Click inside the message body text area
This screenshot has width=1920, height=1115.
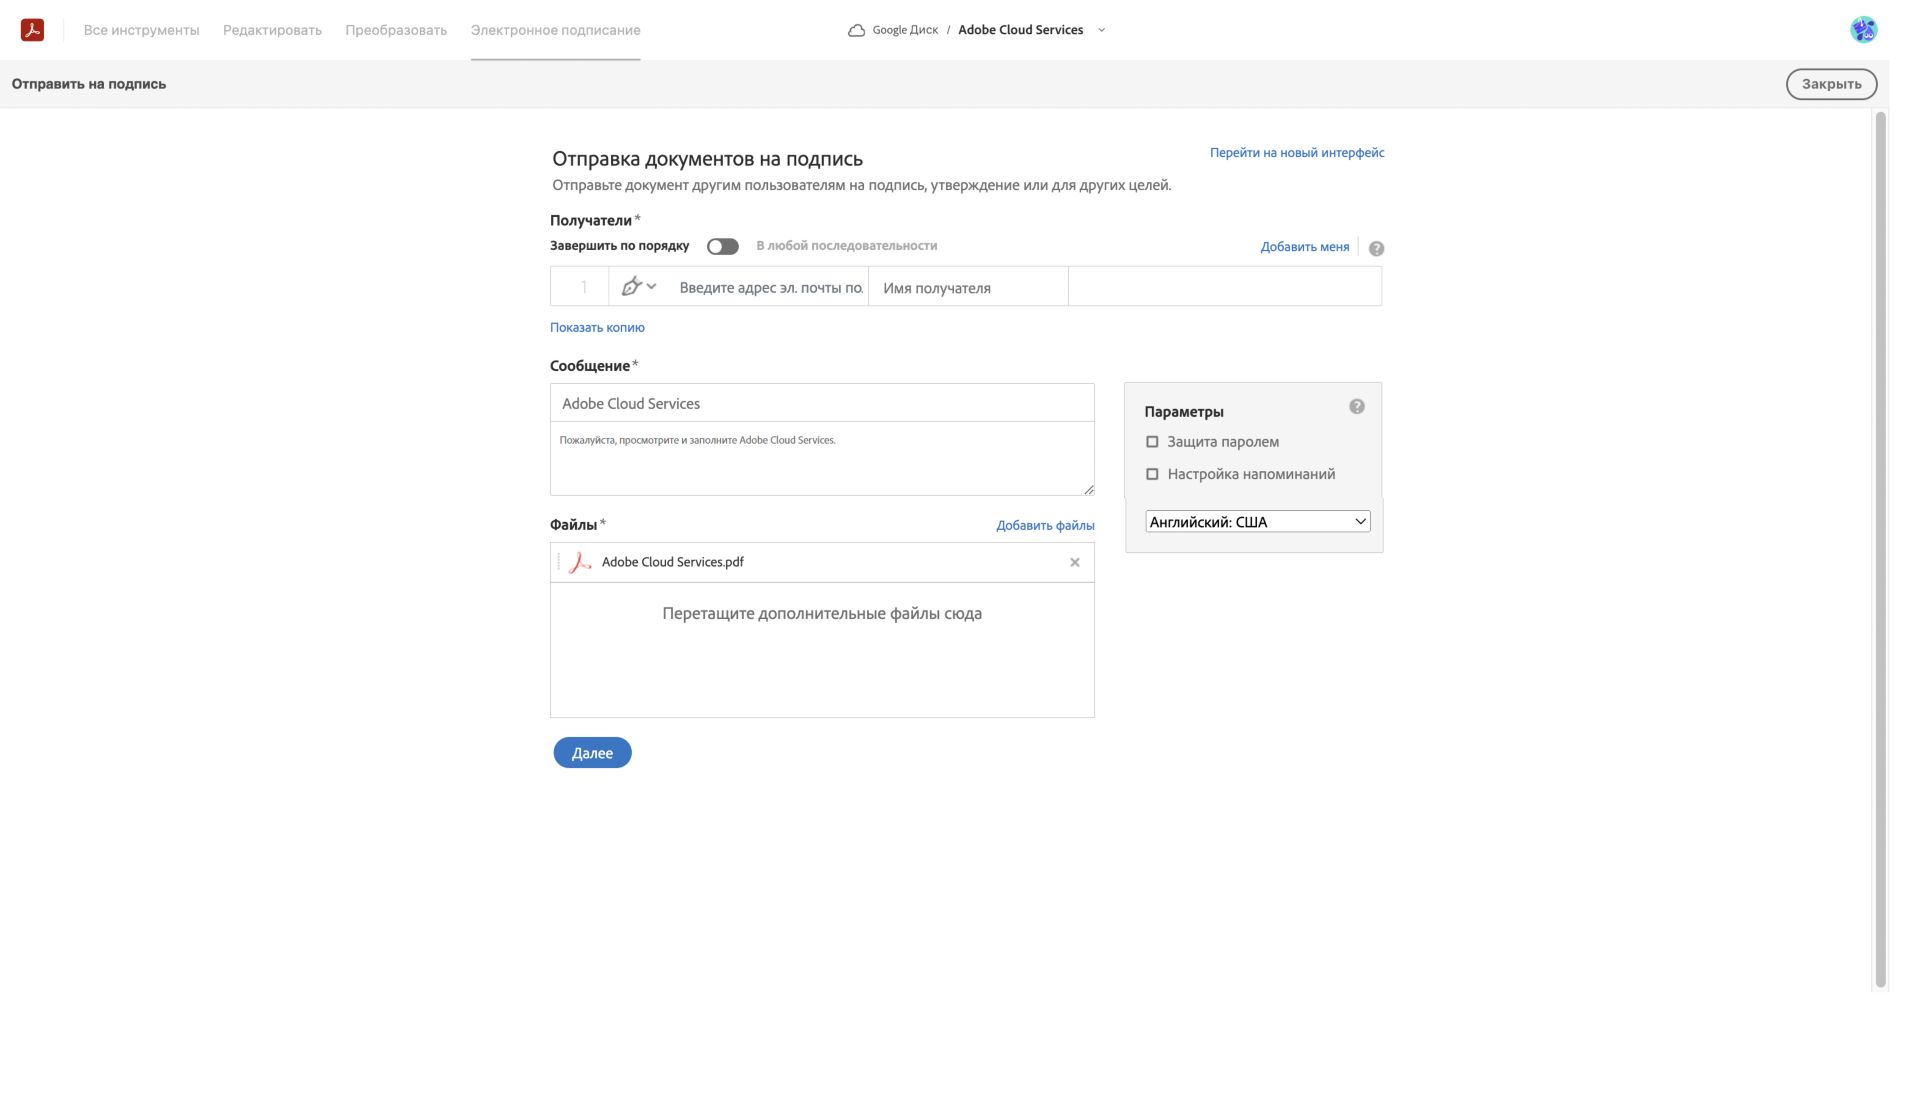822,458
